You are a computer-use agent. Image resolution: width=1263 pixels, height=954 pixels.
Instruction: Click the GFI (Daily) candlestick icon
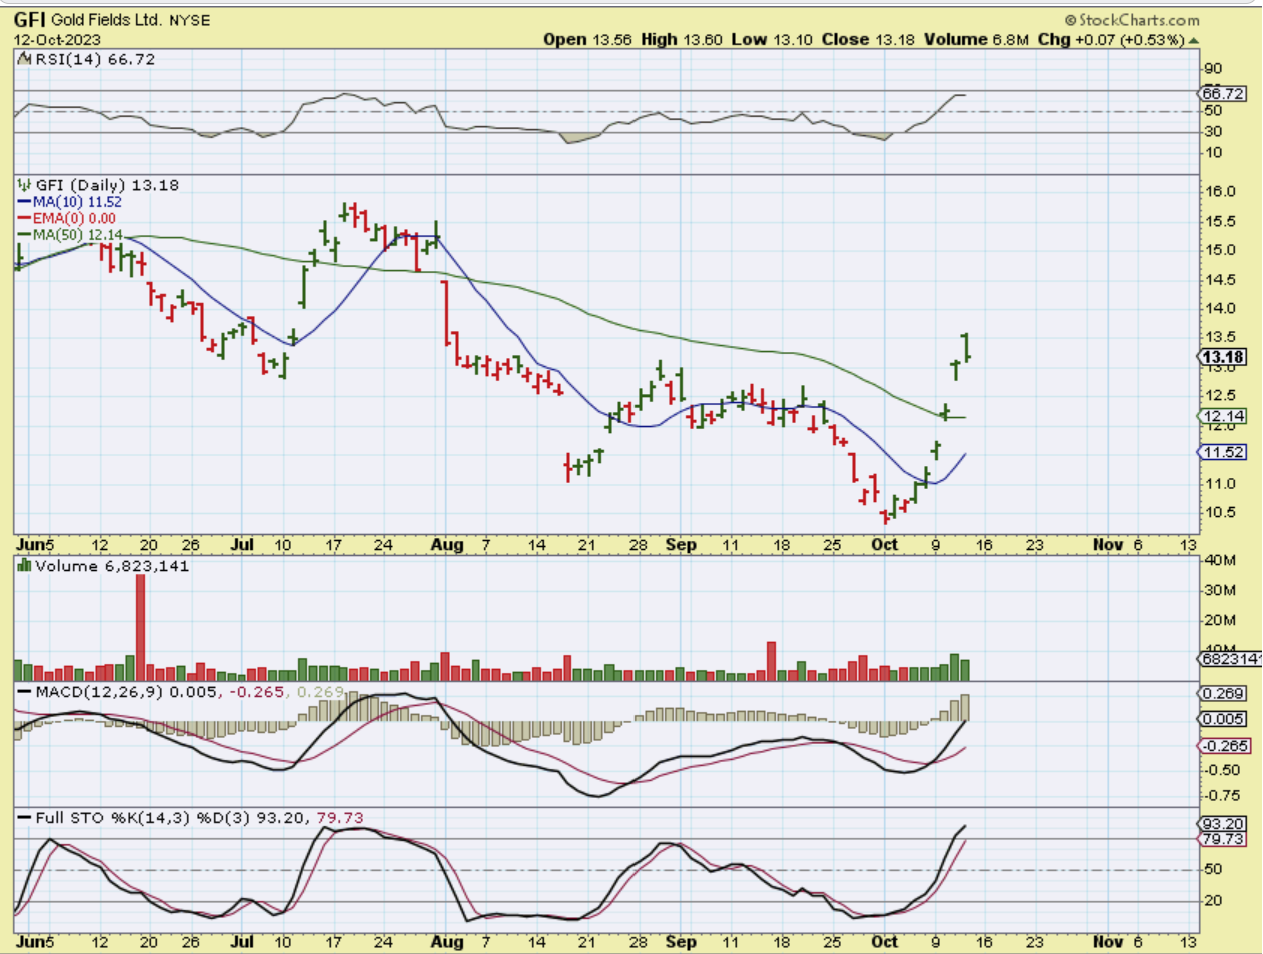pyautogui.click(x=25, y=185)
